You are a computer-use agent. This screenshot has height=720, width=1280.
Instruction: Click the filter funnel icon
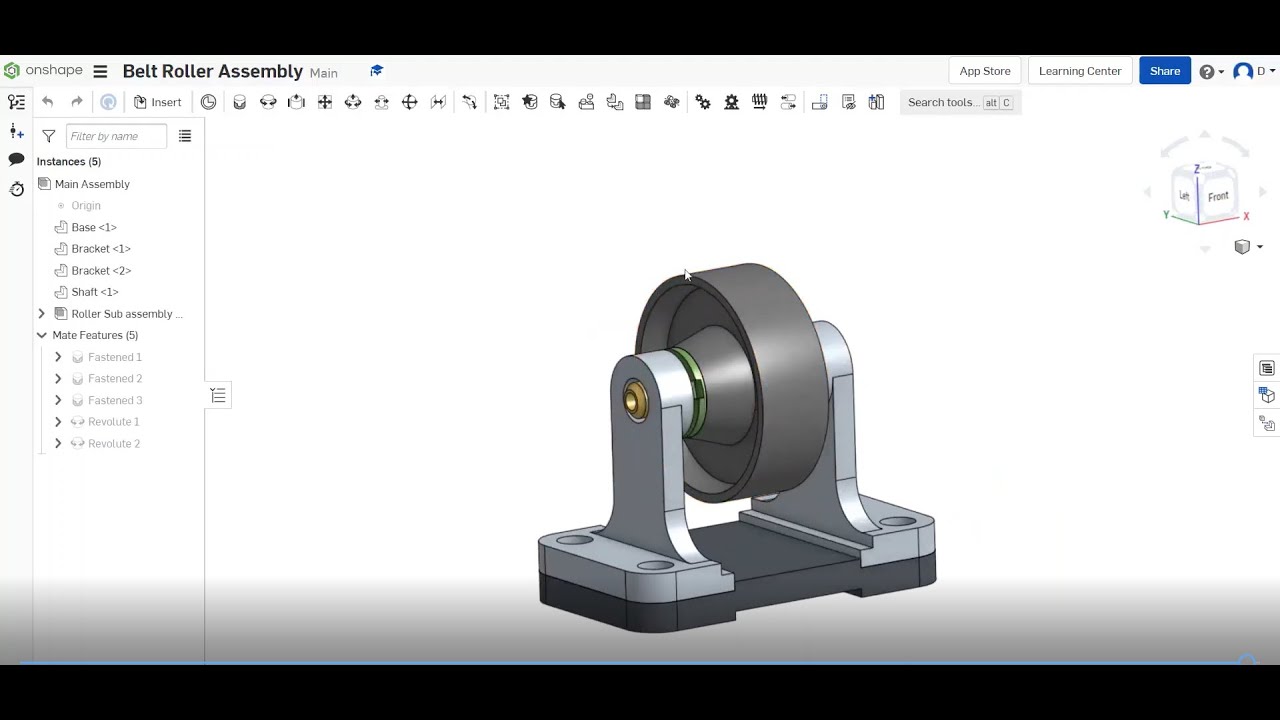pyautogui.click(x=48, y=136)
